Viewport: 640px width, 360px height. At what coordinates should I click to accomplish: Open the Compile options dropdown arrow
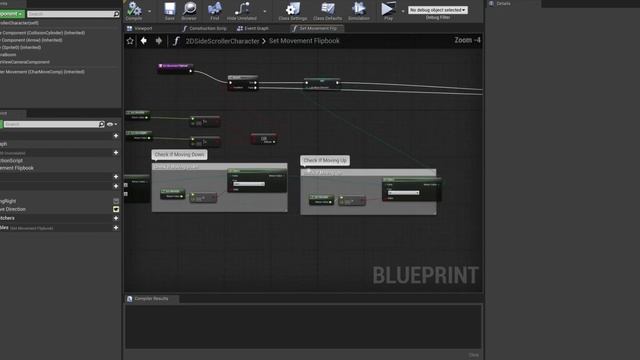click(x=149, y=11)
